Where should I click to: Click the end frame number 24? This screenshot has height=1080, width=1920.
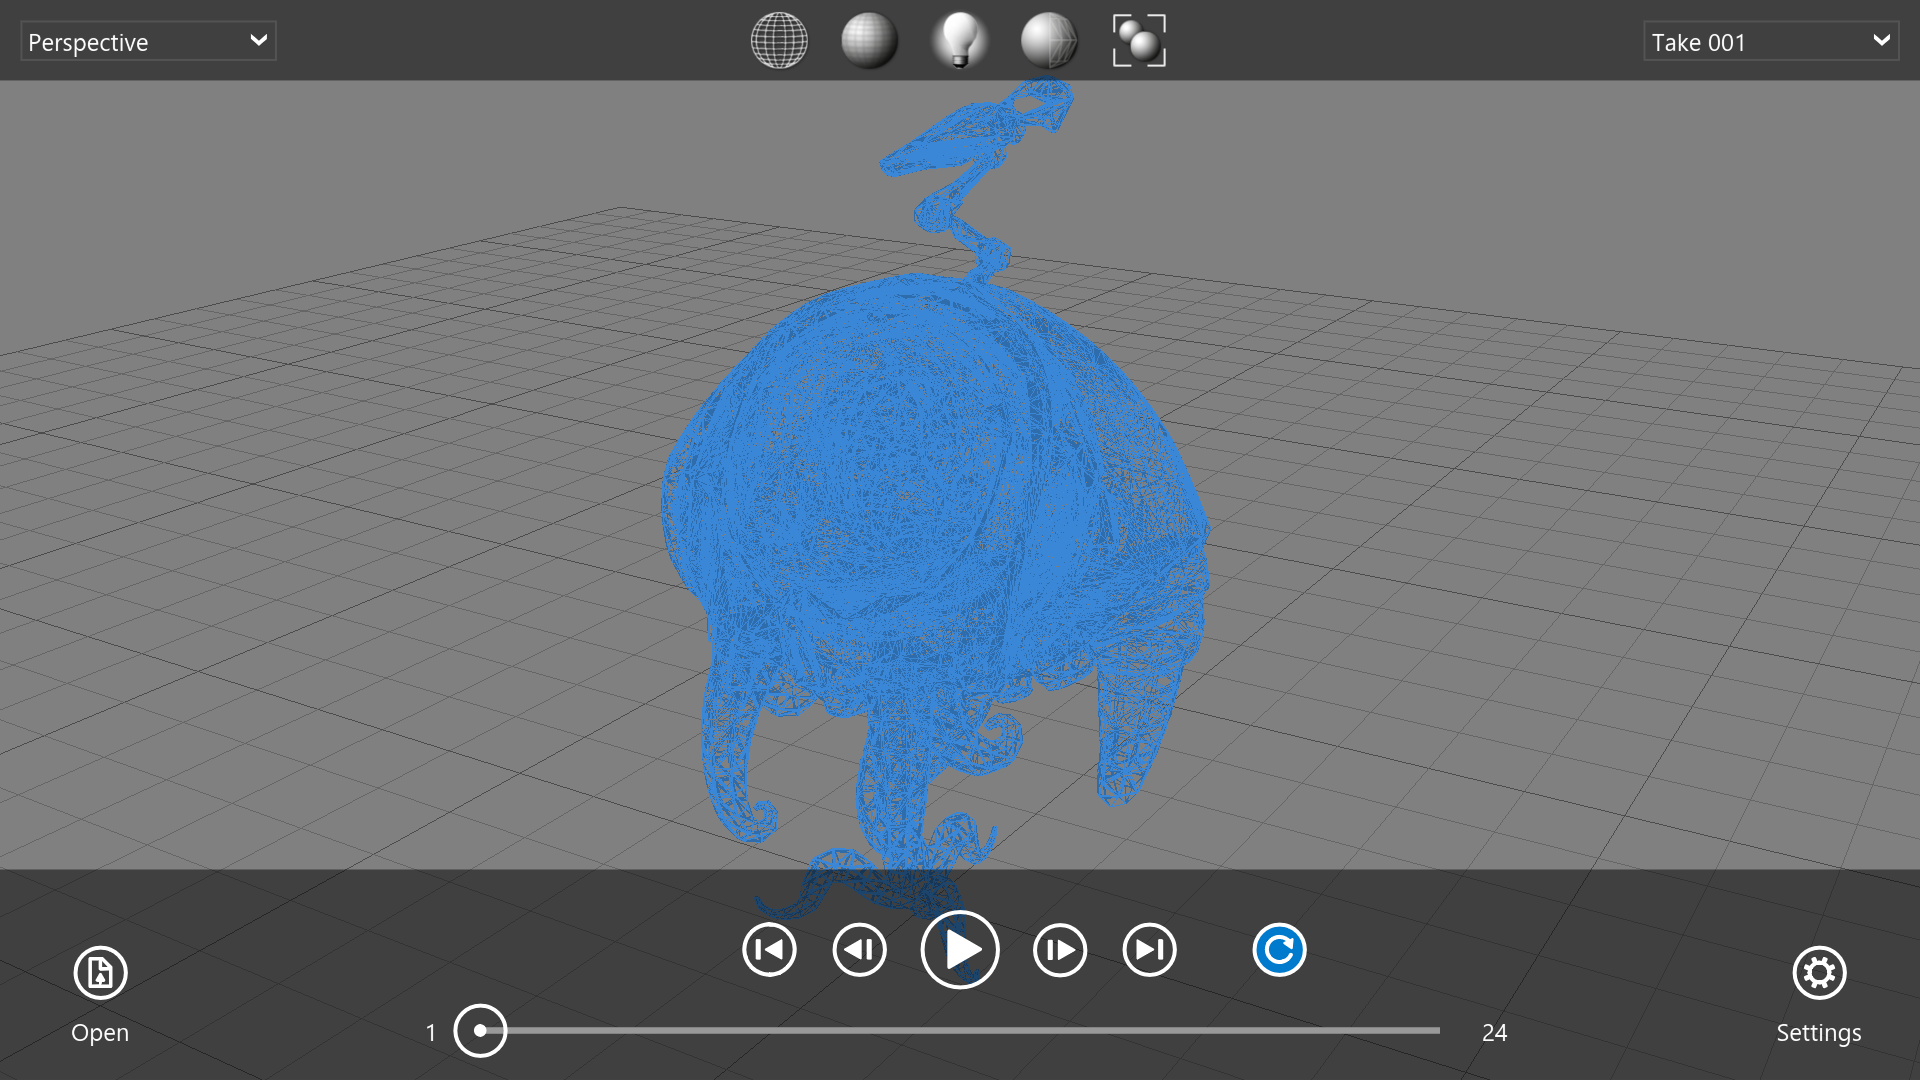pyautogui.click(x=1494, y=1033)
